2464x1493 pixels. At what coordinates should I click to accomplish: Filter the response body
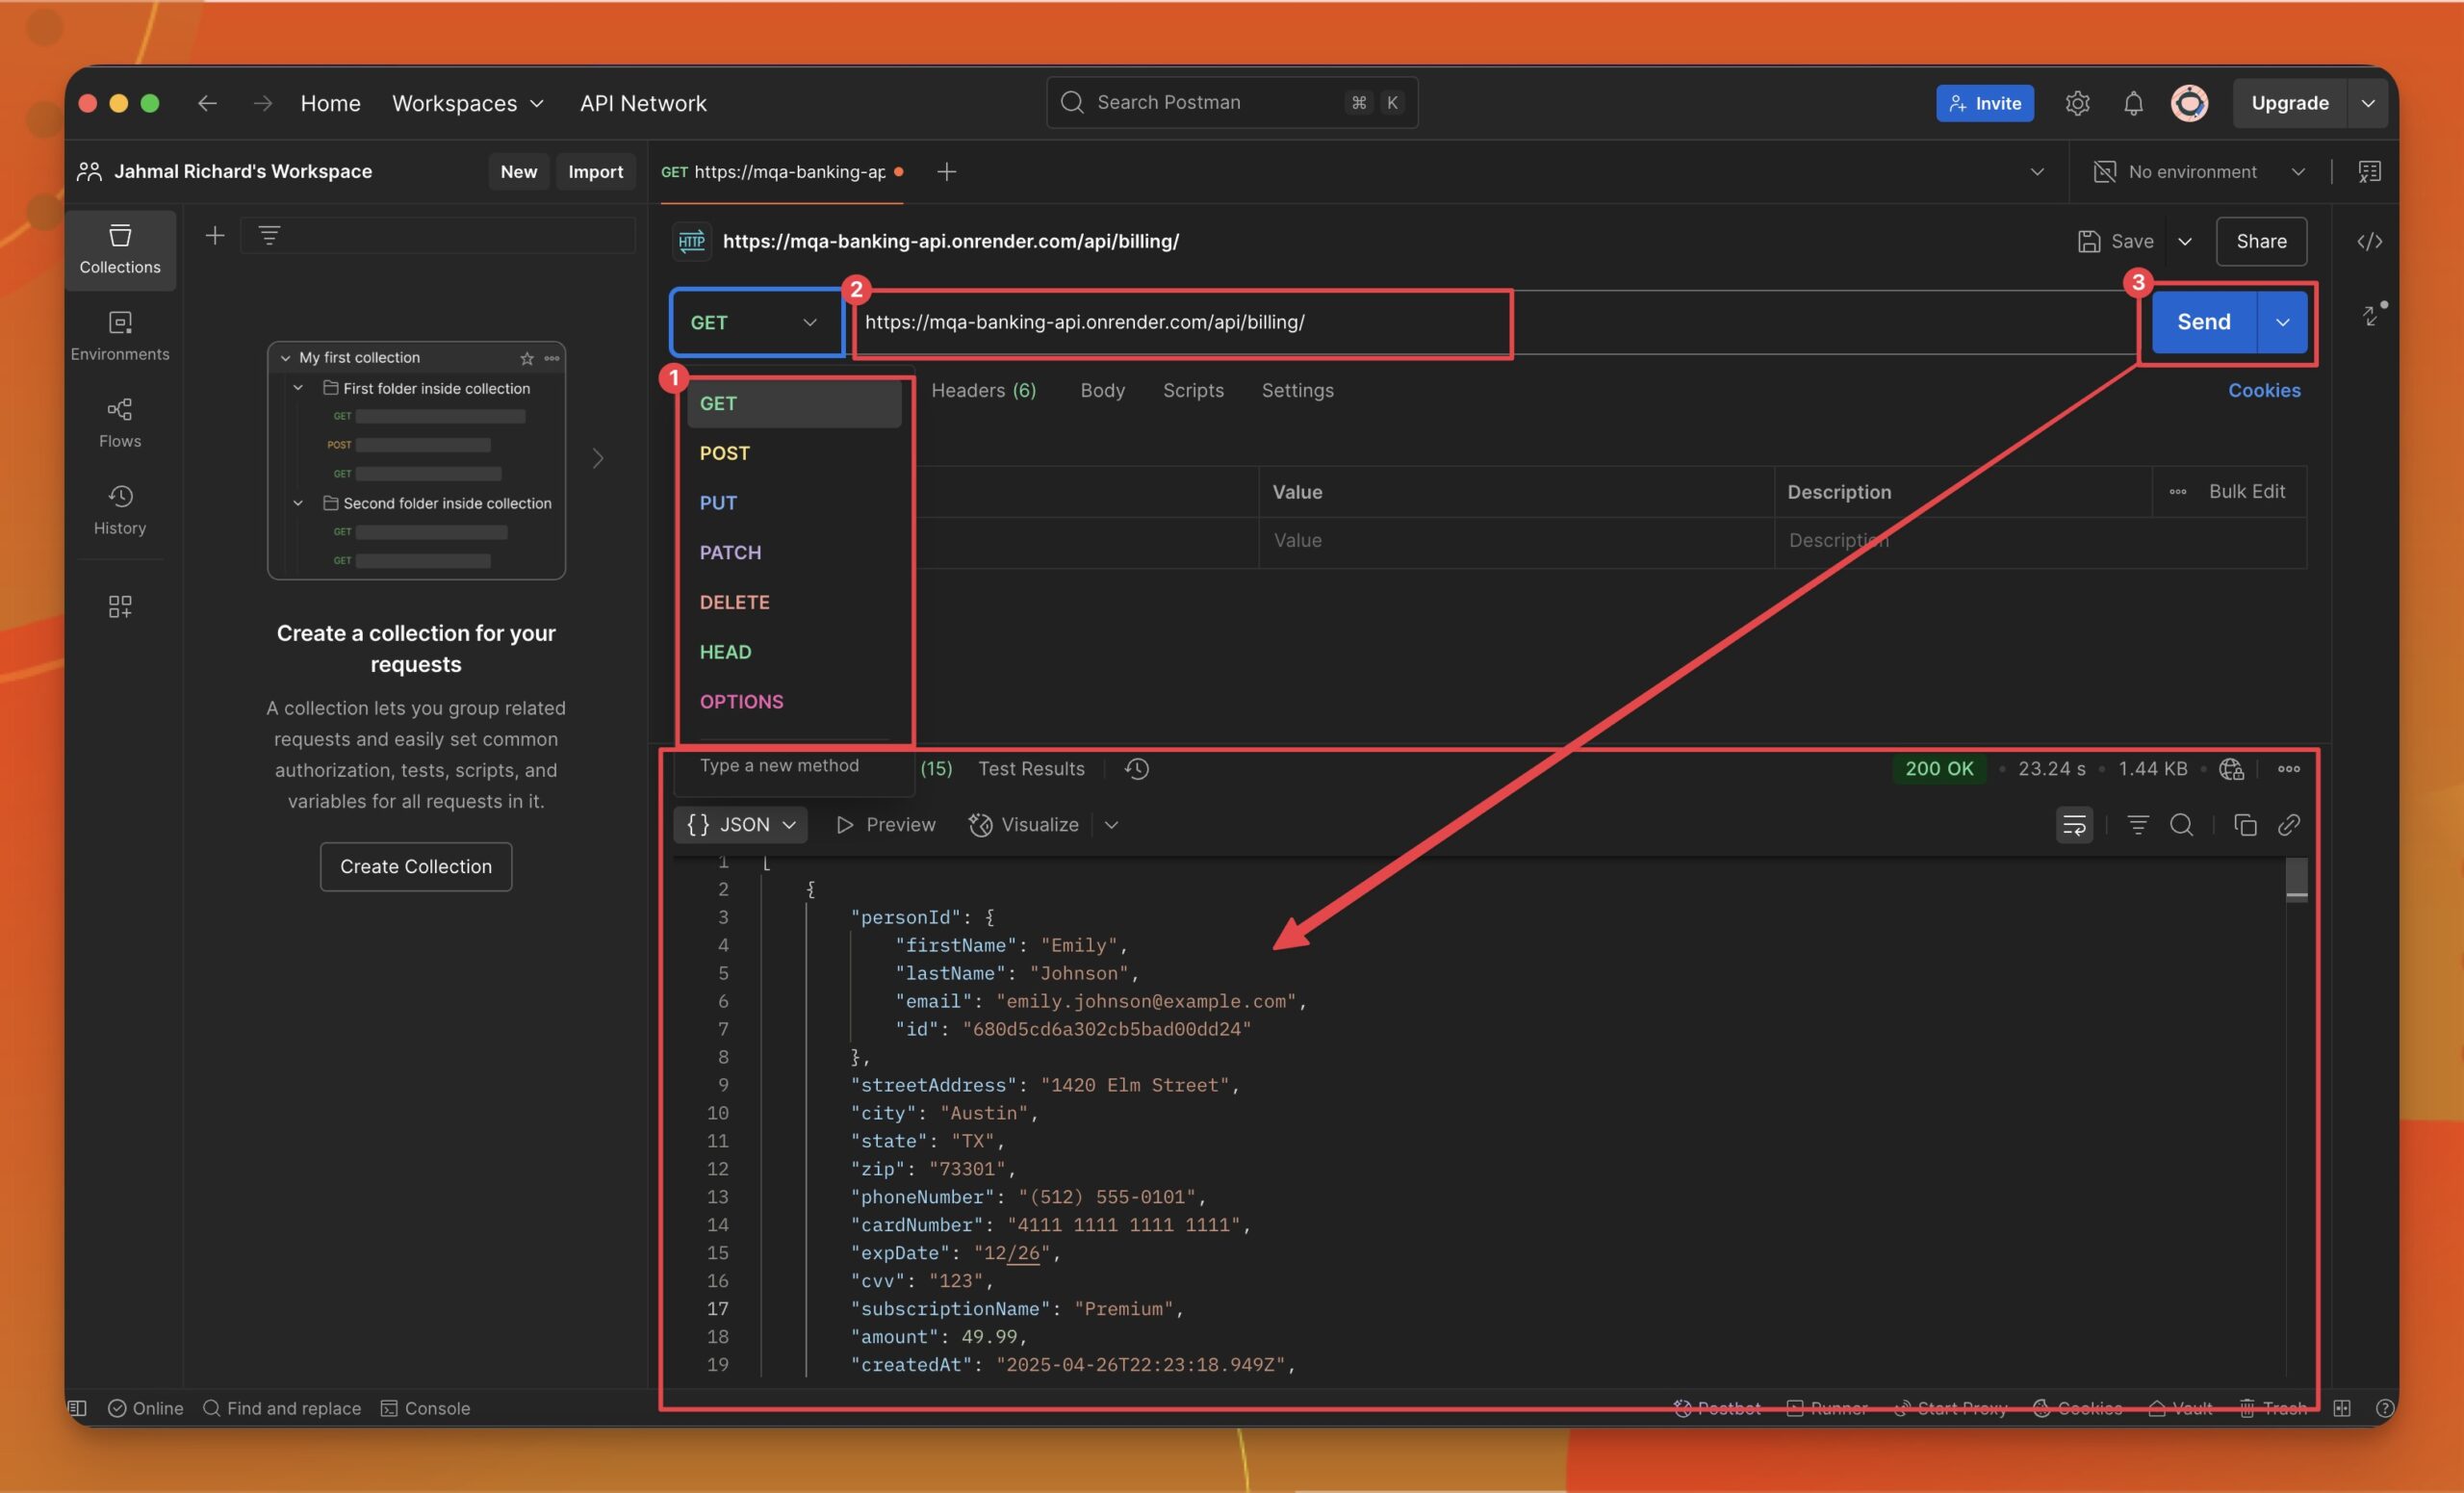[2137, 825]
